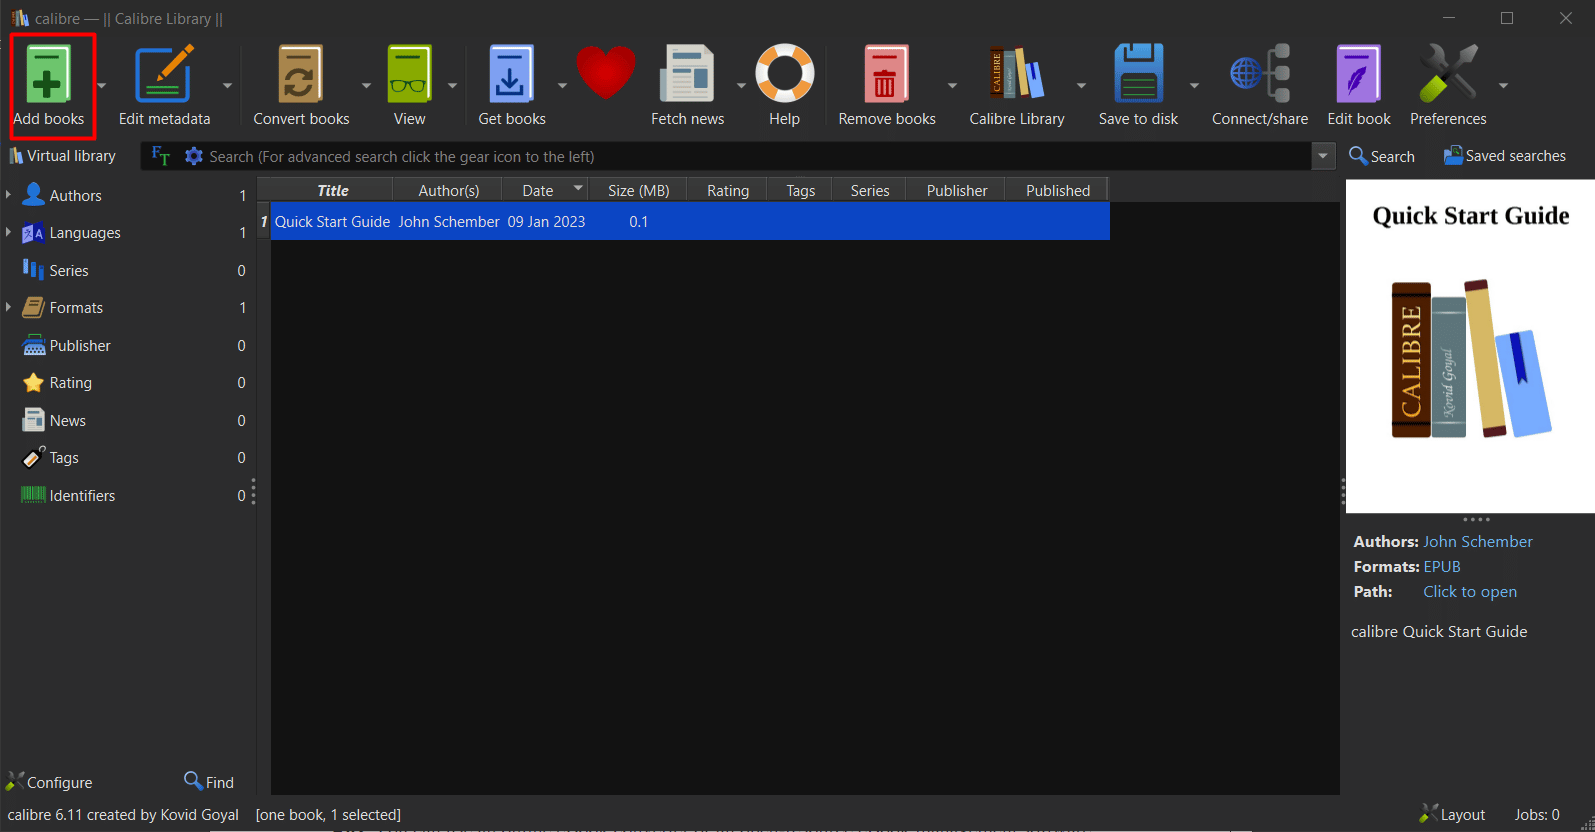
Task: Expand Save to disk dropdown arrow
Action: click(x=1194, y=86)
